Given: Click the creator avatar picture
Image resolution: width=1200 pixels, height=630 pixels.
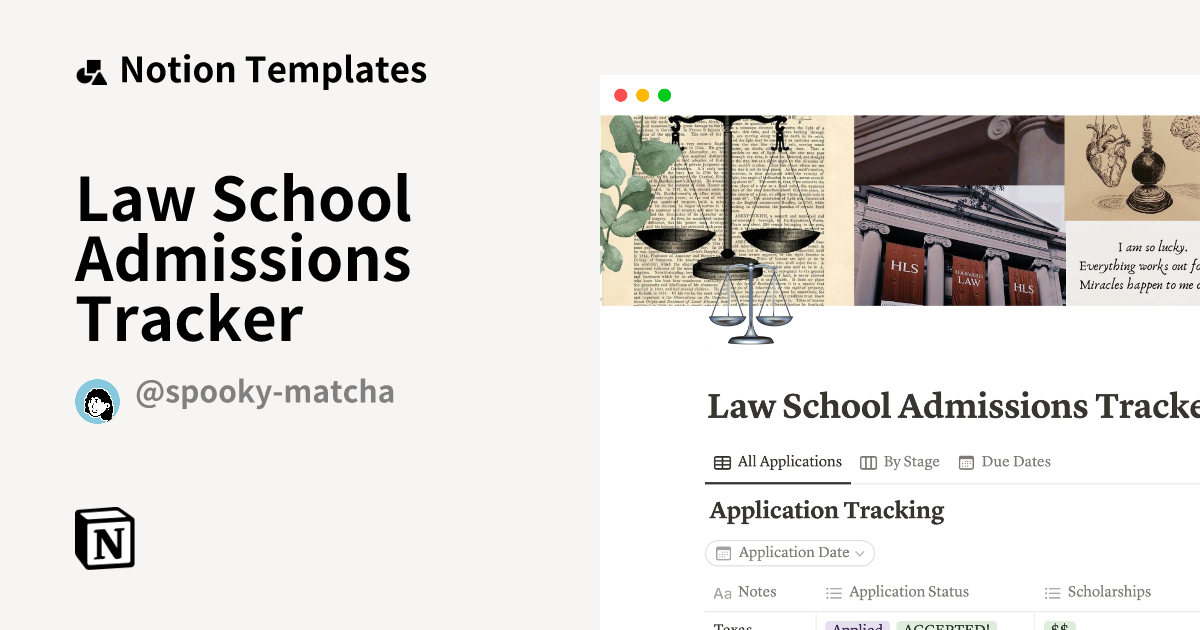Looking at the screenshot, I should 97,401.
